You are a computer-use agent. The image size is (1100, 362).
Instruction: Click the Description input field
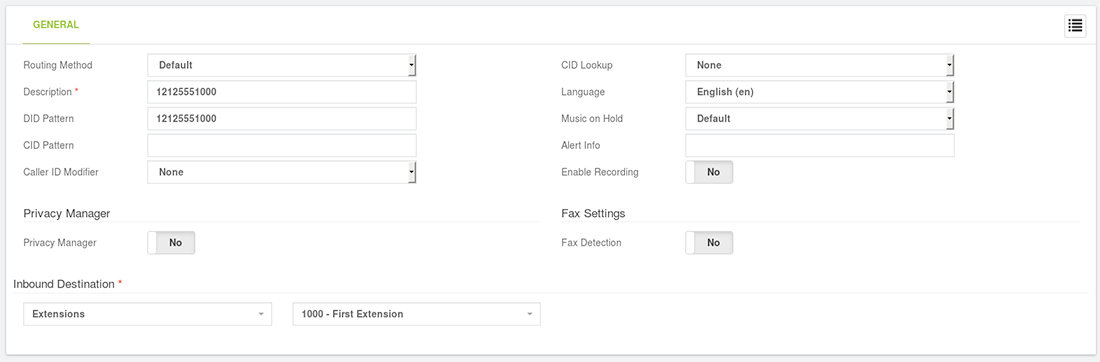(282, 92)
